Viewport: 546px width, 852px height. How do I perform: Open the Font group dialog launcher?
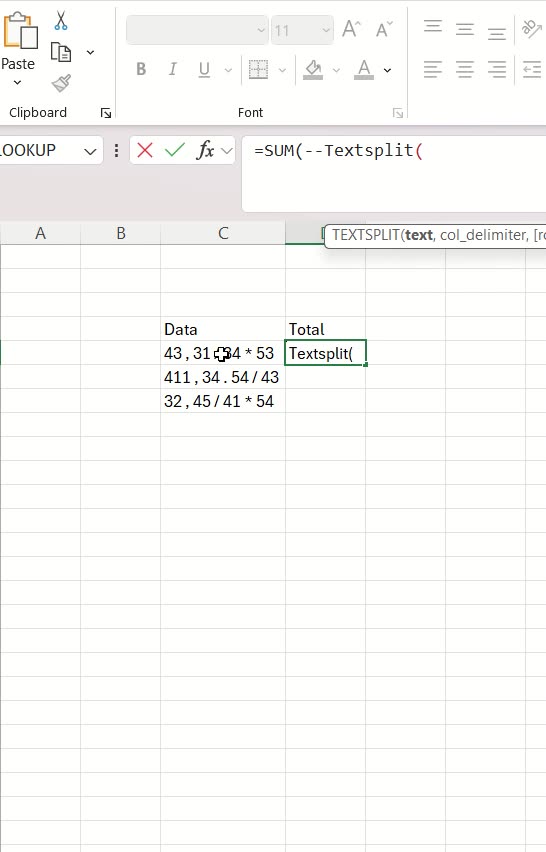click(x=398, y=113)
